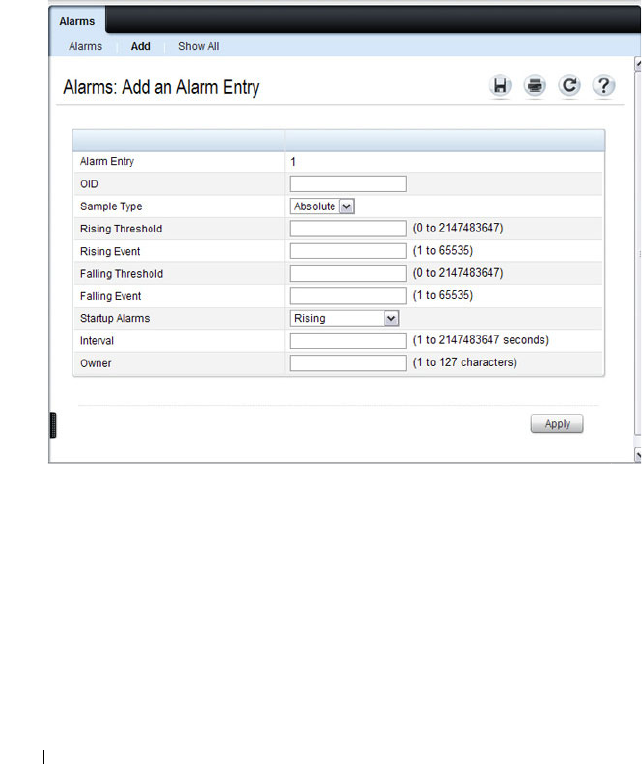Click the 'Alarm Entry' row label
This screenshot has height=764, width=642.
(x=107, y=161)
